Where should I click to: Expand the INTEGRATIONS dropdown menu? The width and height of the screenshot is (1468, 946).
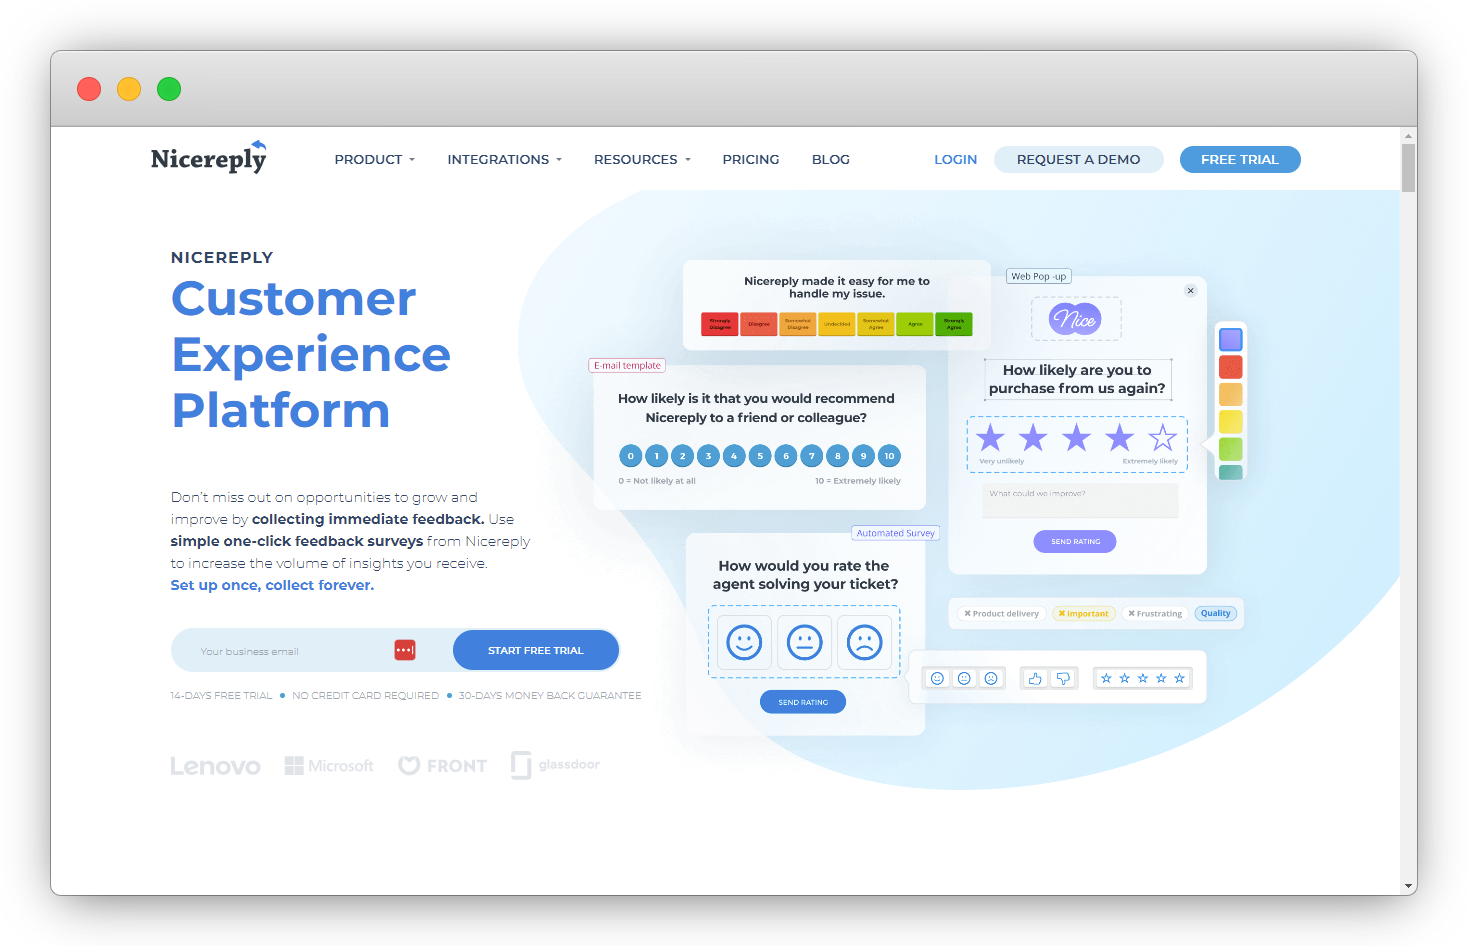[x=505, y=159]
